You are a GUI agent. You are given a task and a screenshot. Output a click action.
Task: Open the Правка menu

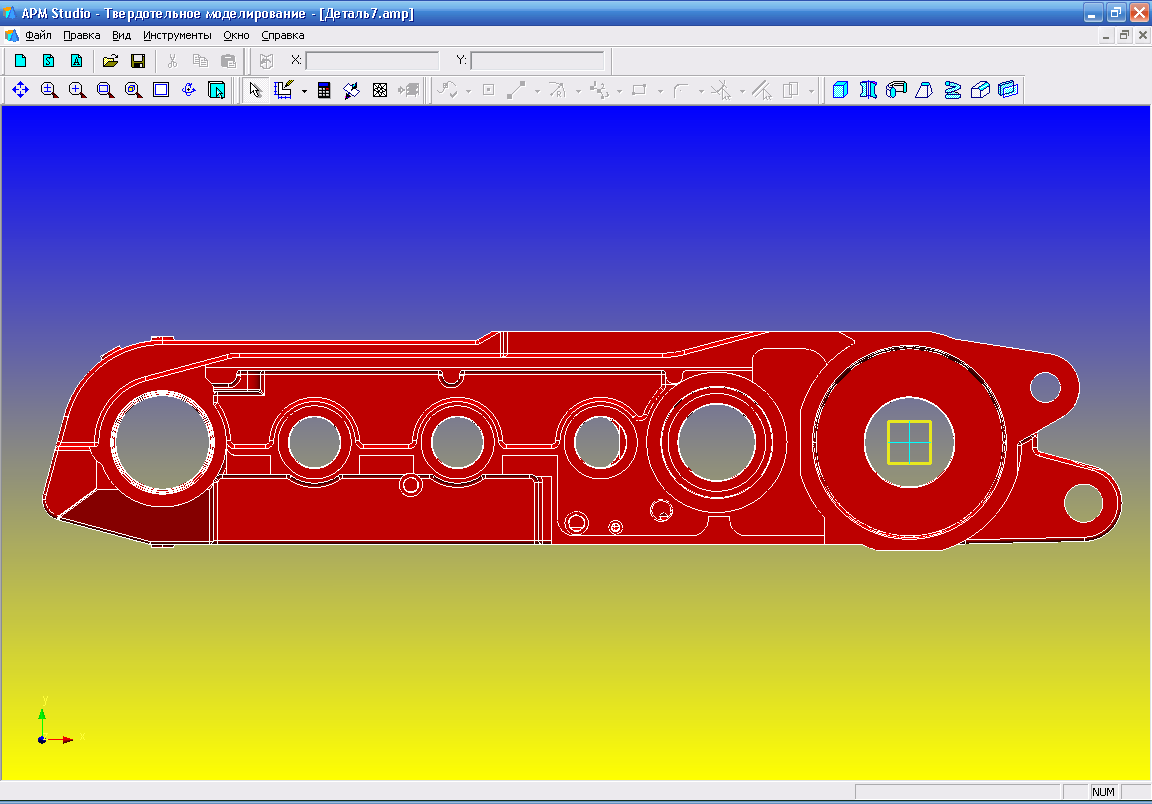point(82,35)
